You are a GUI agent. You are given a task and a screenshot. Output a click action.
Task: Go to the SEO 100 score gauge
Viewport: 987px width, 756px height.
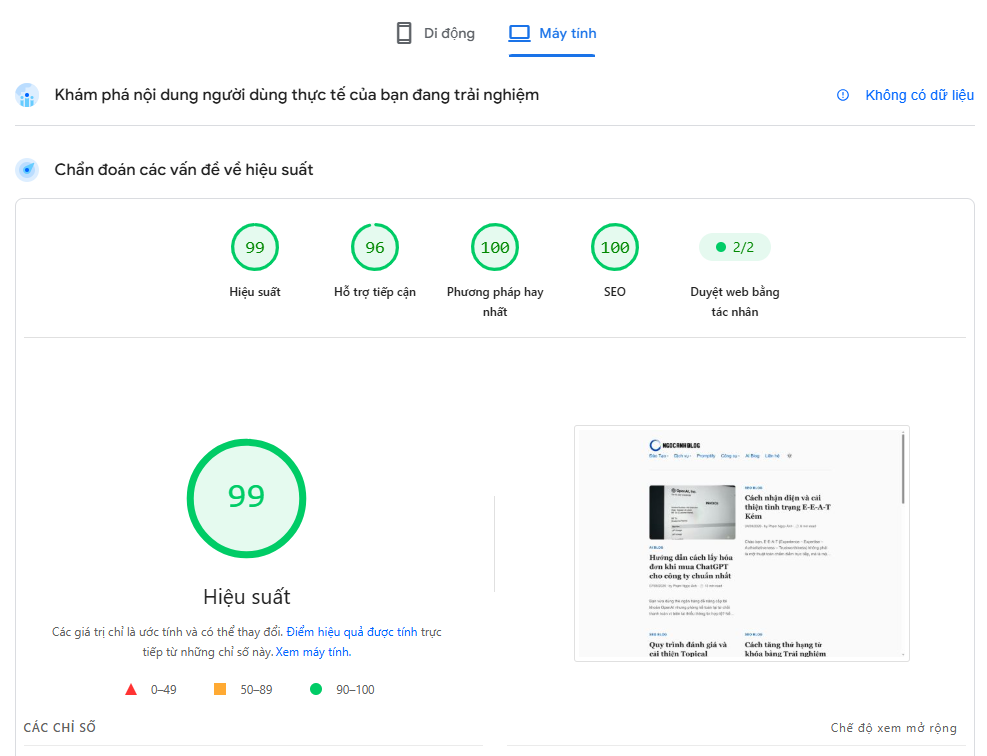615,247
